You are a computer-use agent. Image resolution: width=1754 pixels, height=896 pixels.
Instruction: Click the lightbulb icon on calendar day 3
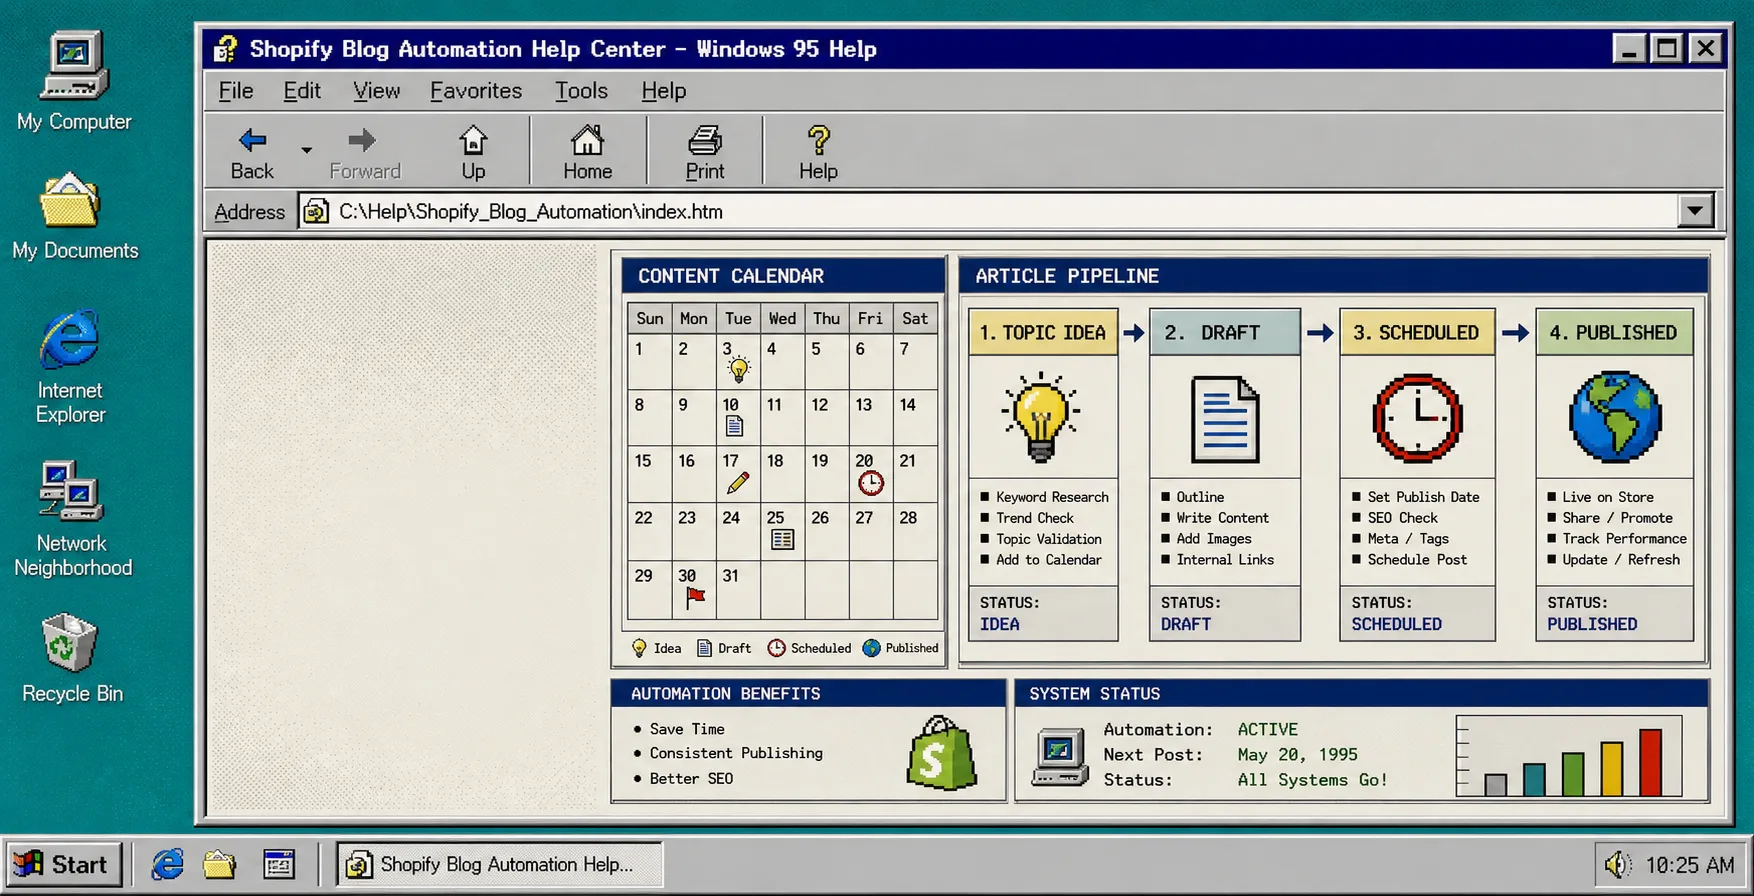click(739, 370)
